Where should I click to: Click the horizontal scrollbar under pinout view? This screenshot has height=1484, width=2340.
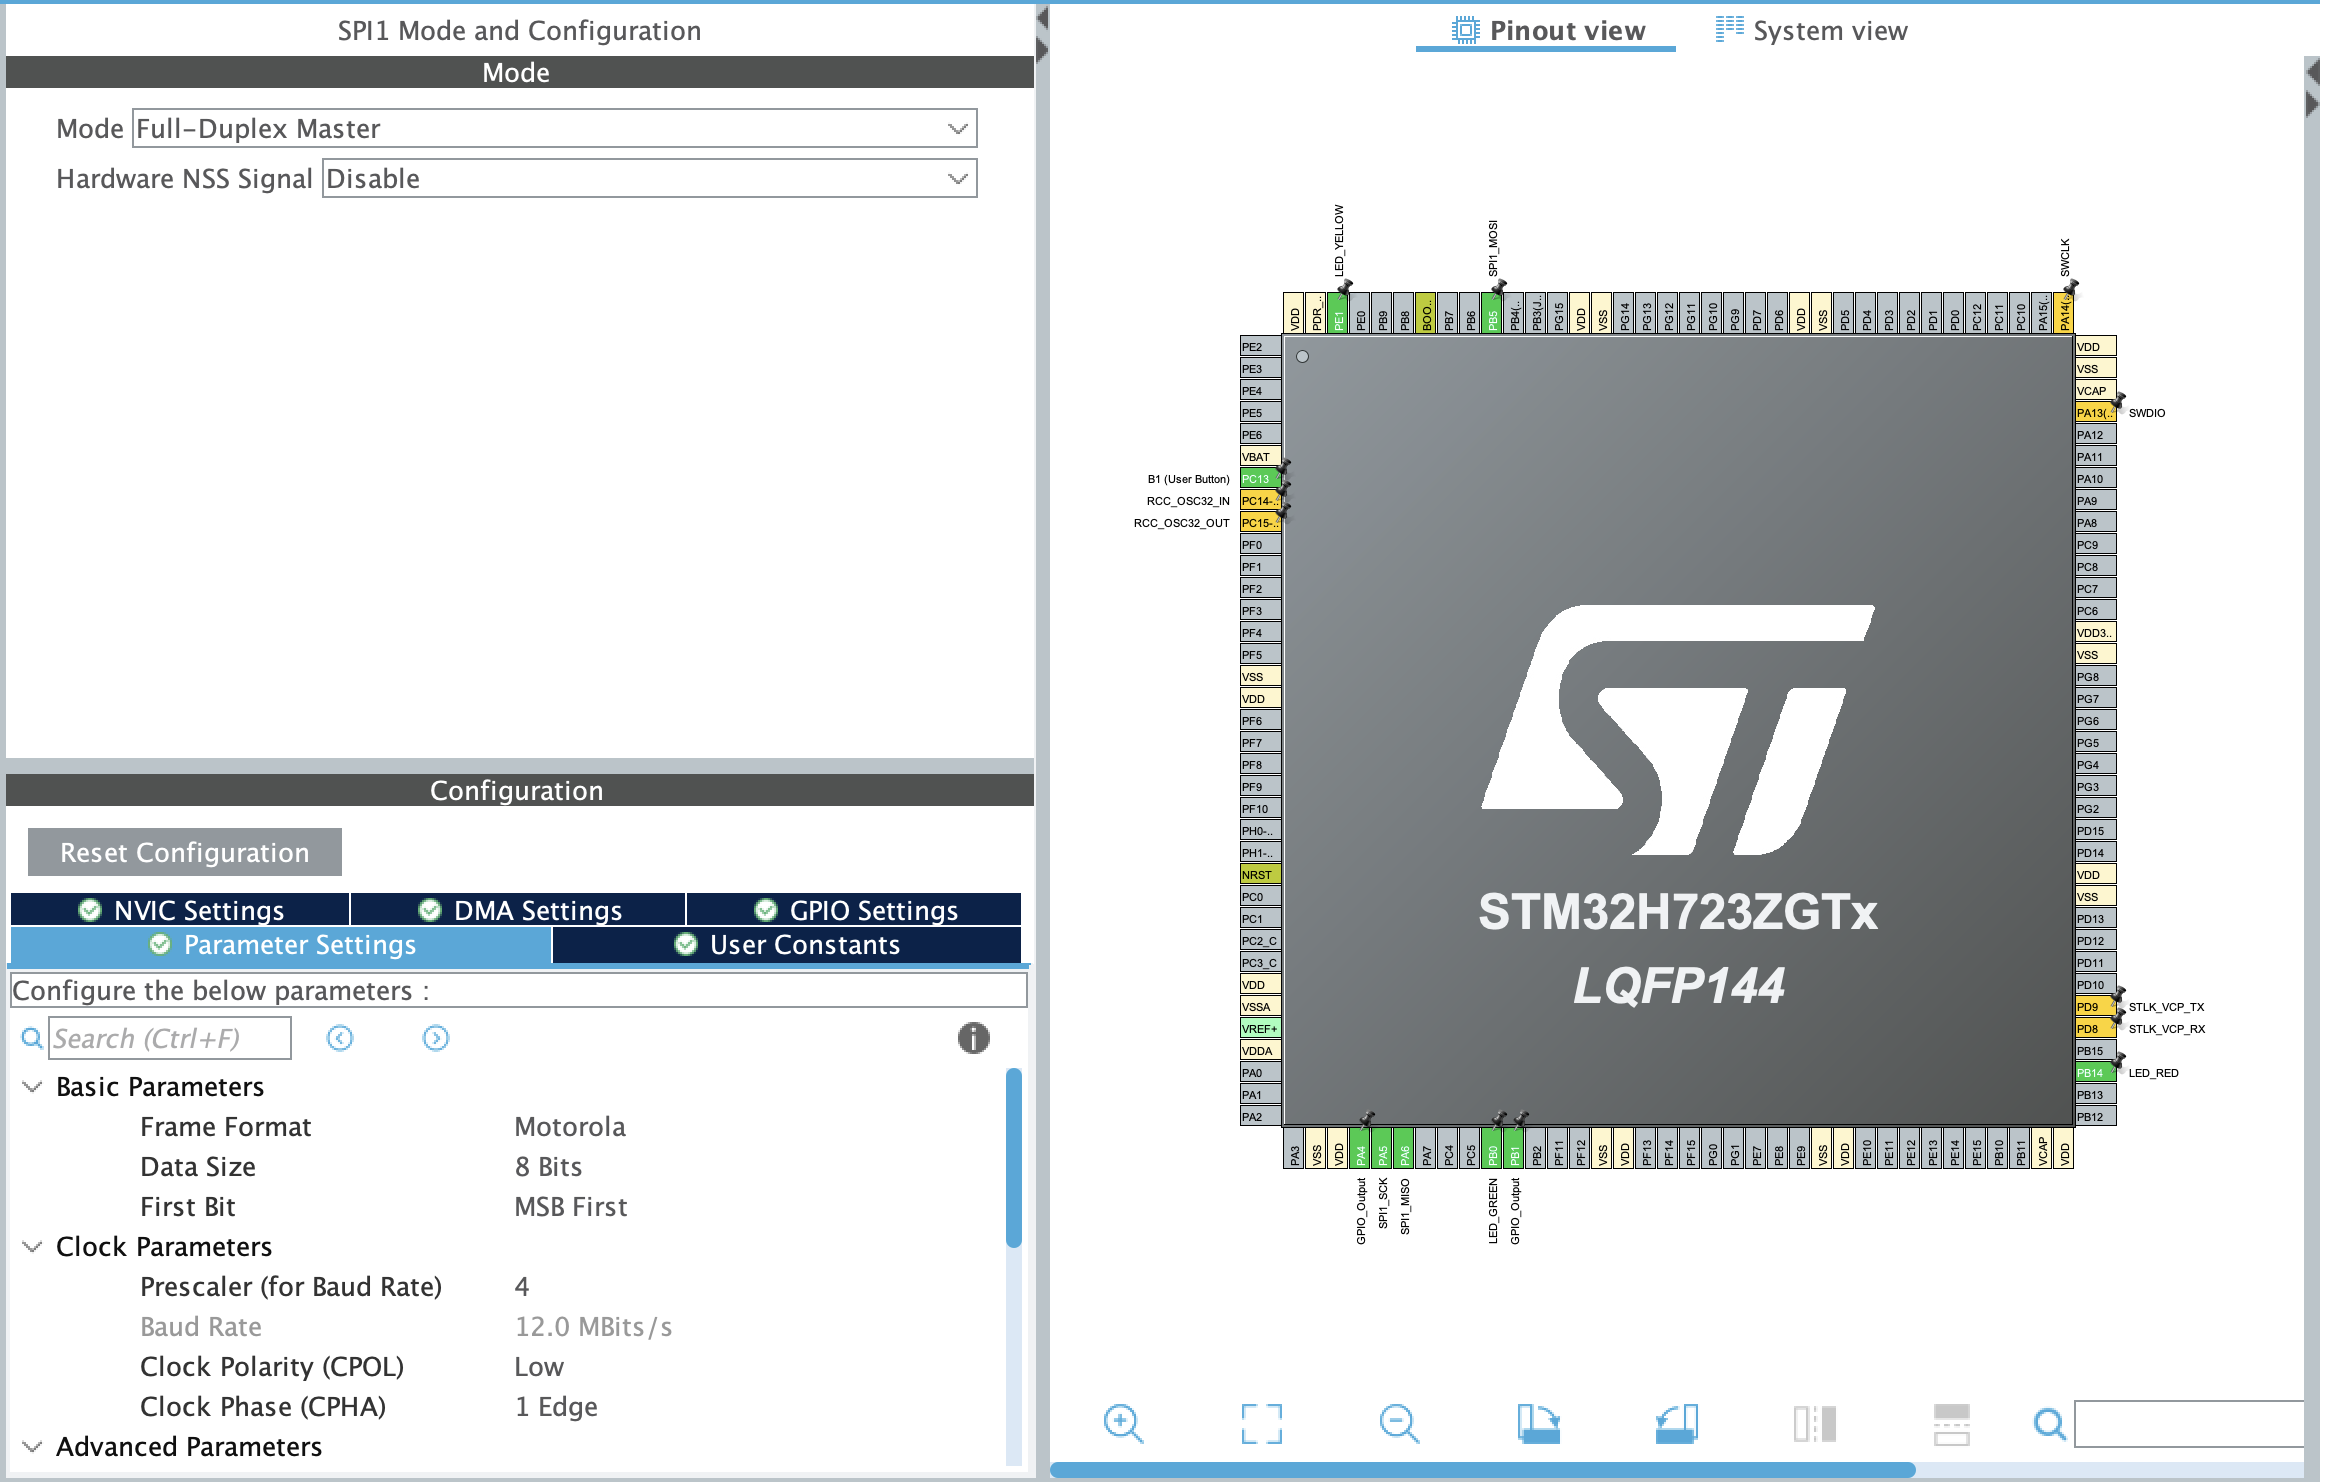pyautogui.click(x=1482, y=1470)
